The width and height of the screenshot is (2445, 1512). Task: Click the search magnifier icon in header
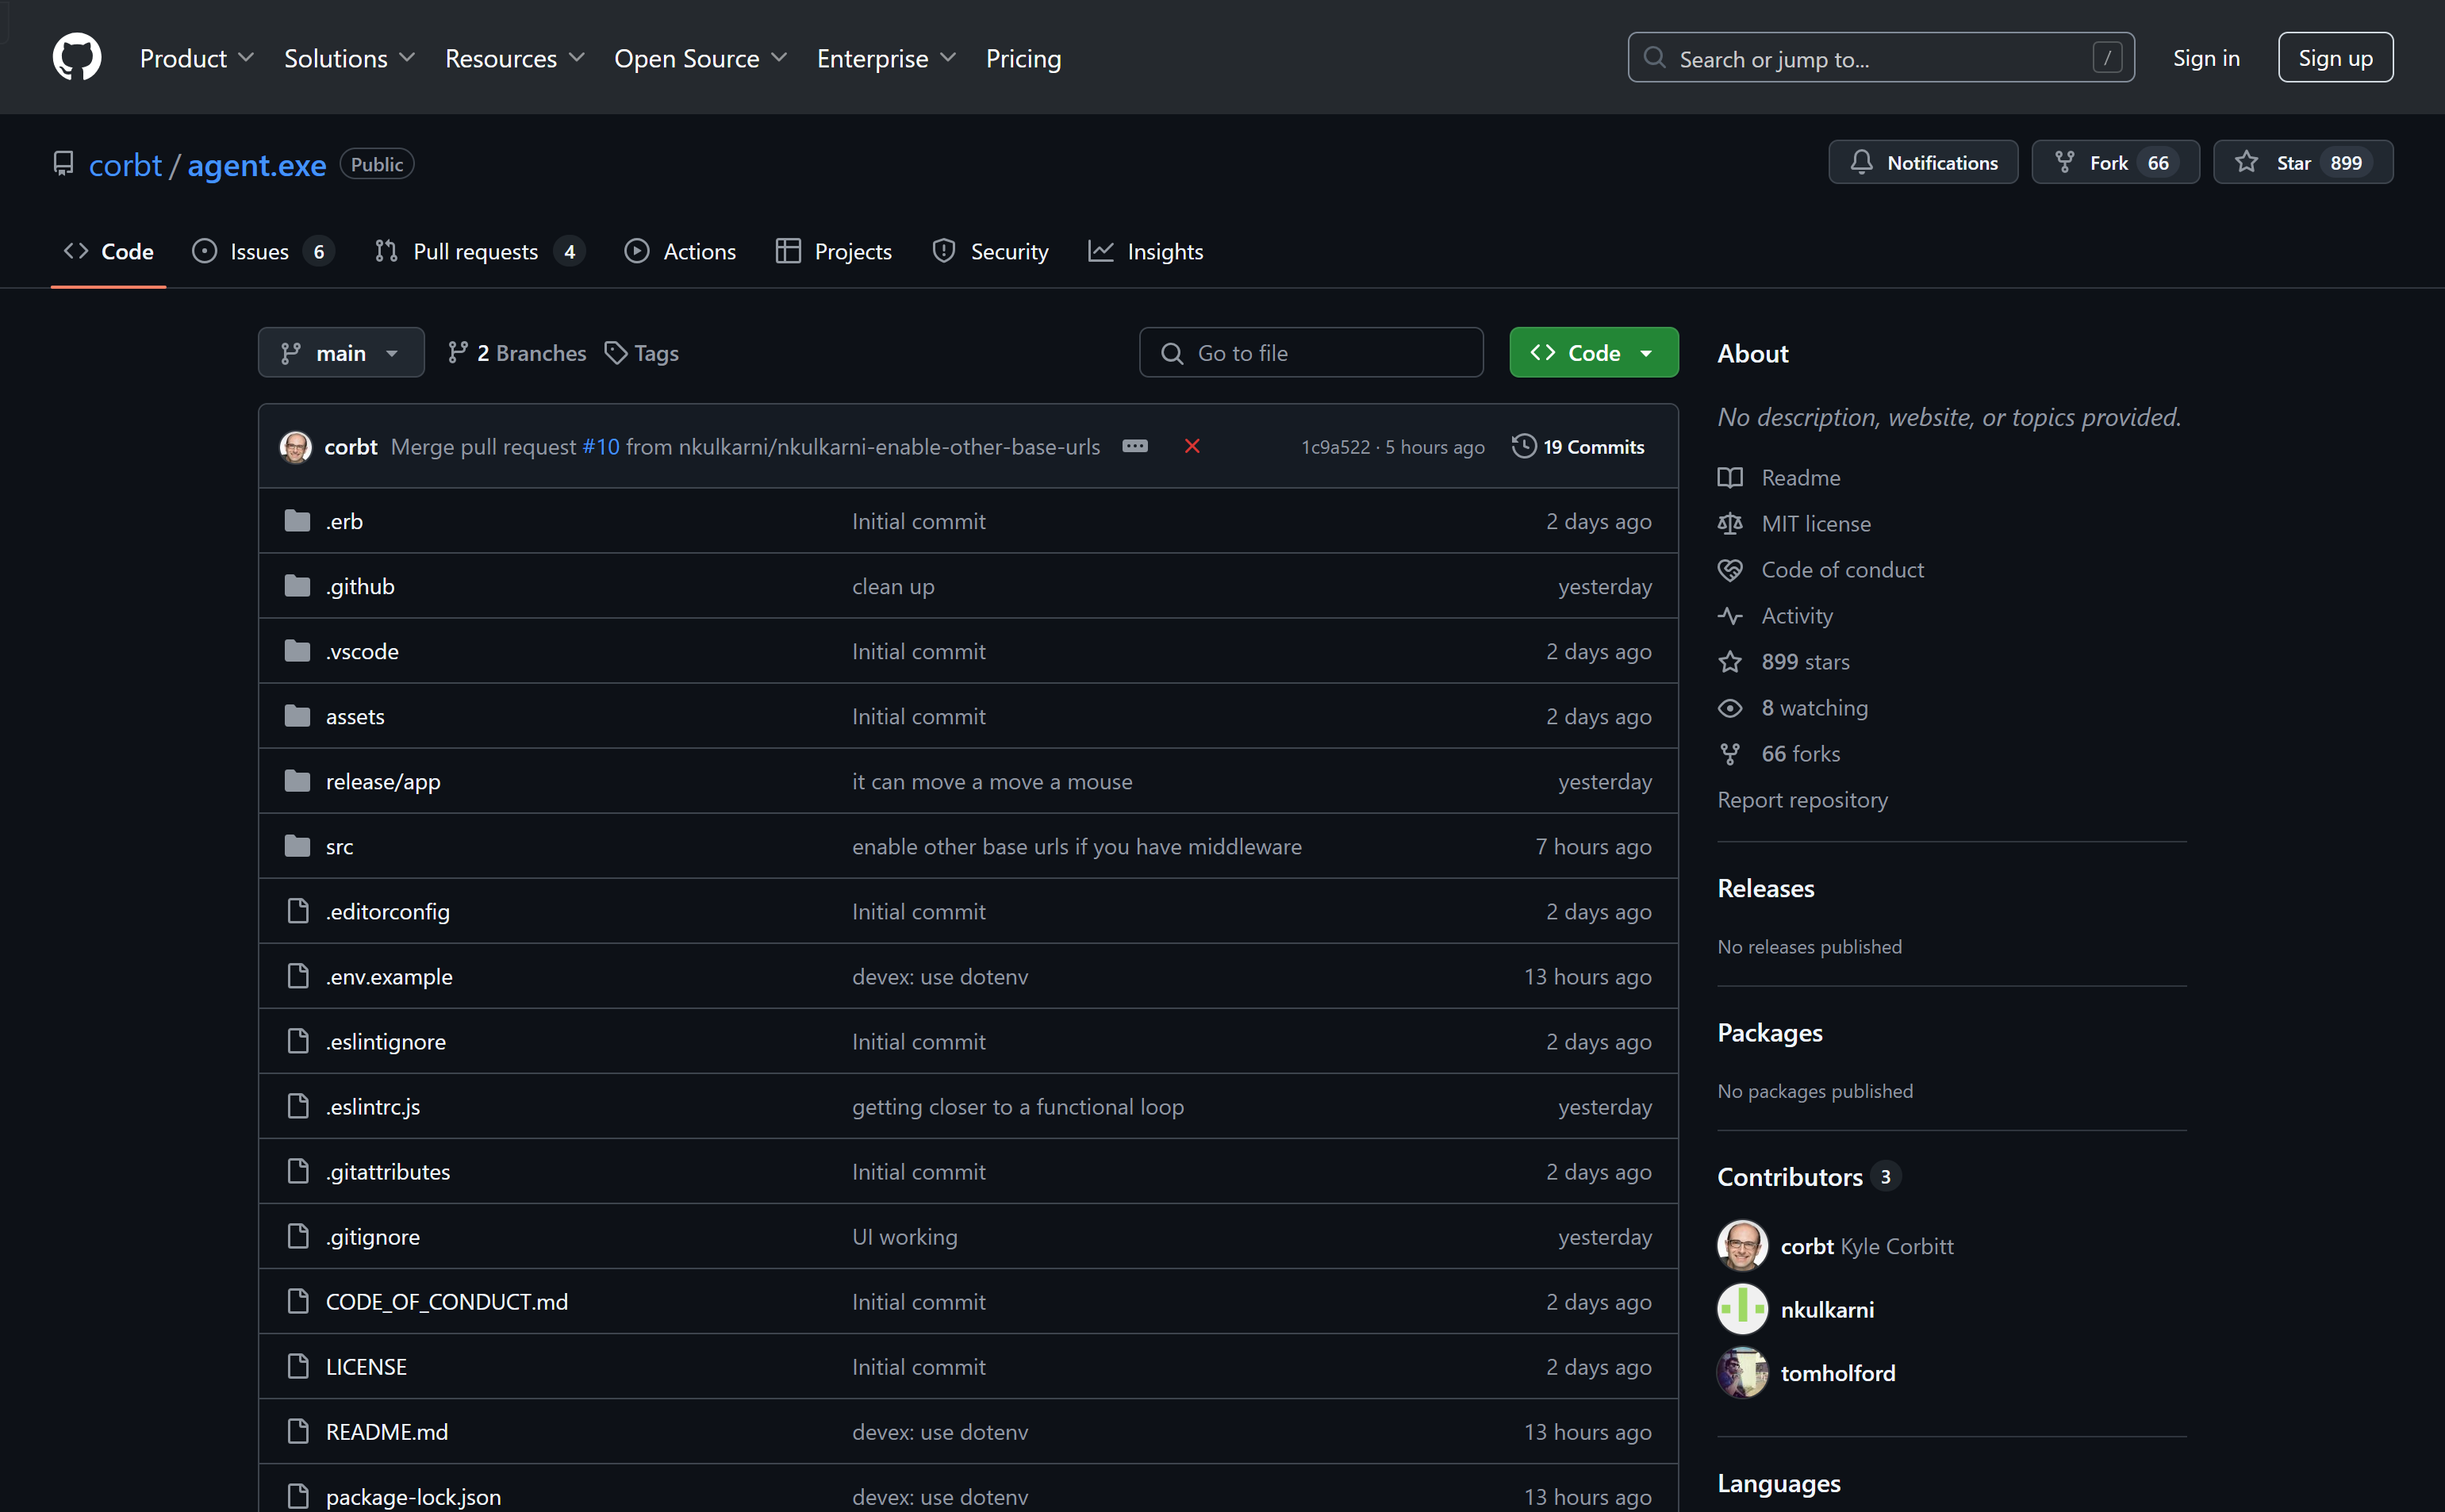(1655, 58)
